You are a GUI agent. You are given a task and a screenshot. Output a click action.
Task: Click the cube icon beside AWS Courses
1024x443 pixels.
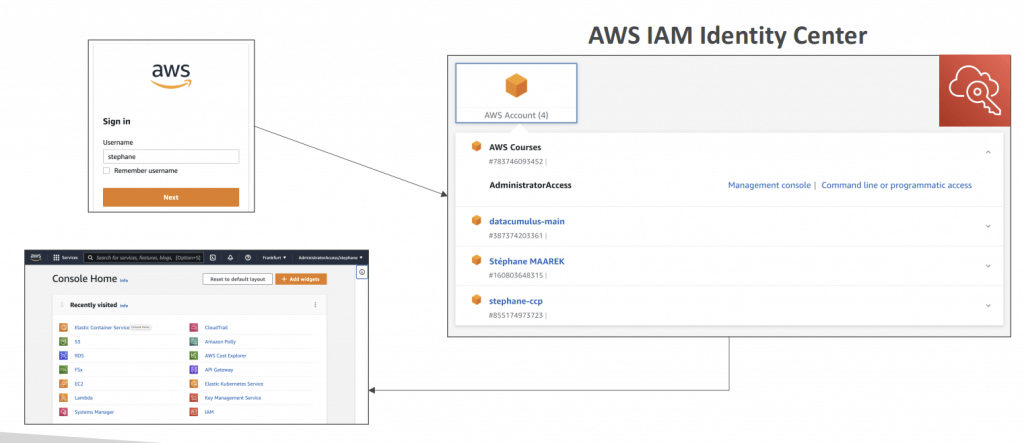477,146
